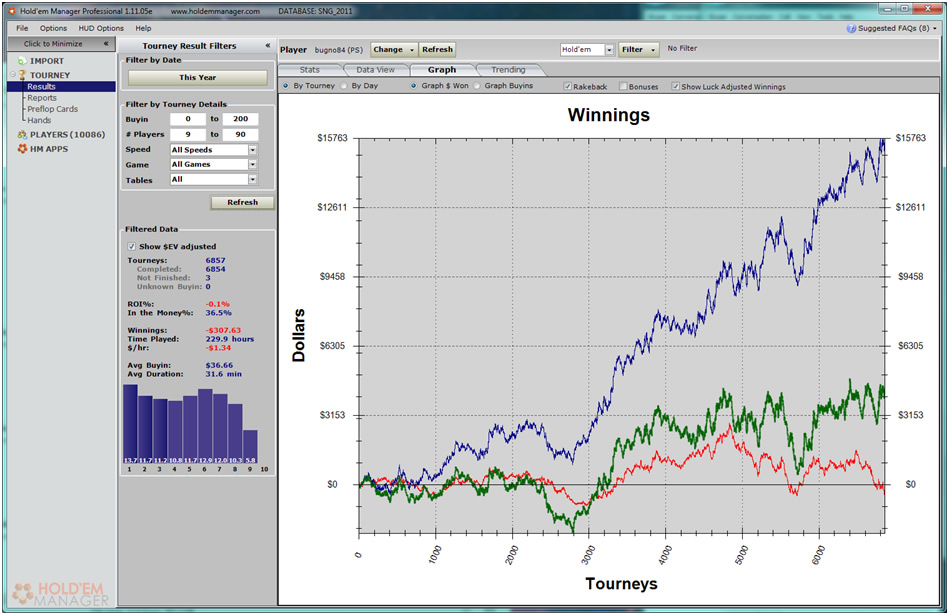The height and width of the screenshot is (615, 949).
Task: Expand Suggested FAQs dropdown arrow
Action: (x=935, y=28)
